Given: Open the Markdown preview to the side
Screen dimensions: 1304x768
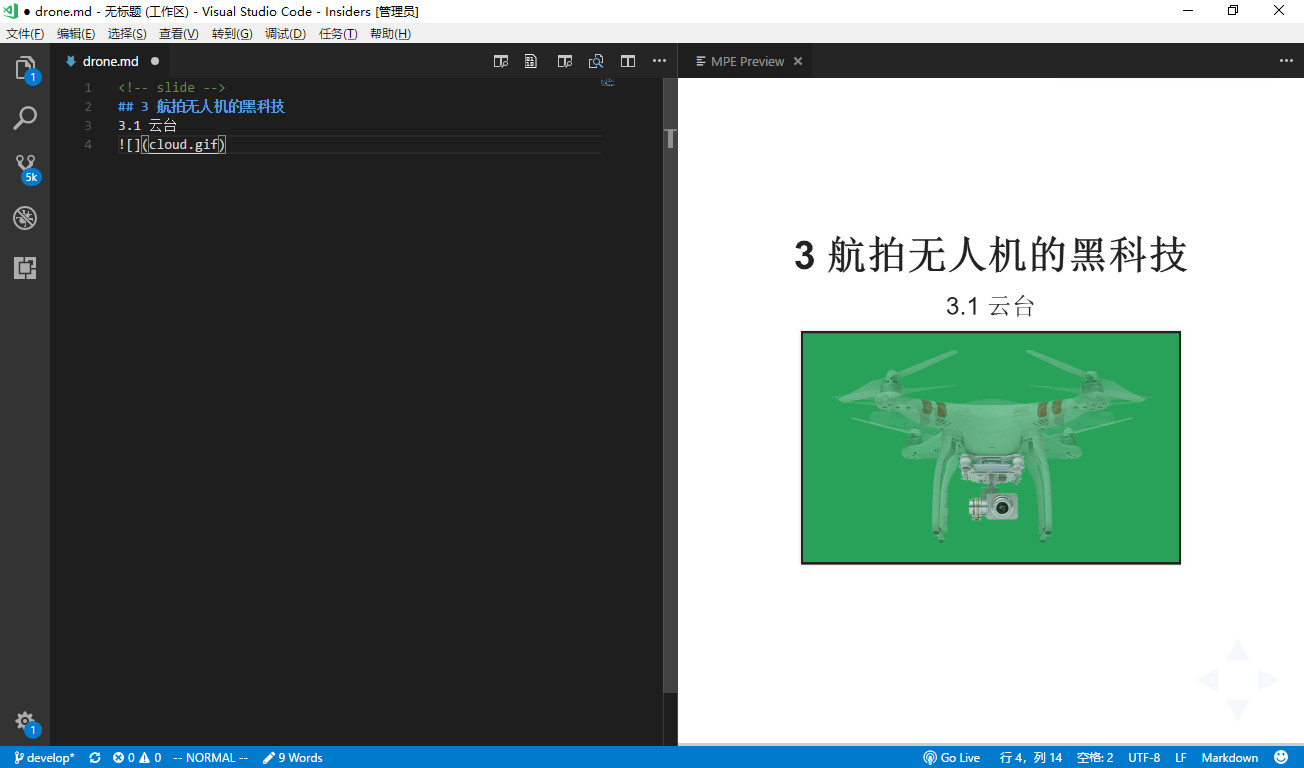Looking at the screenshot, I should coord(565,61).
